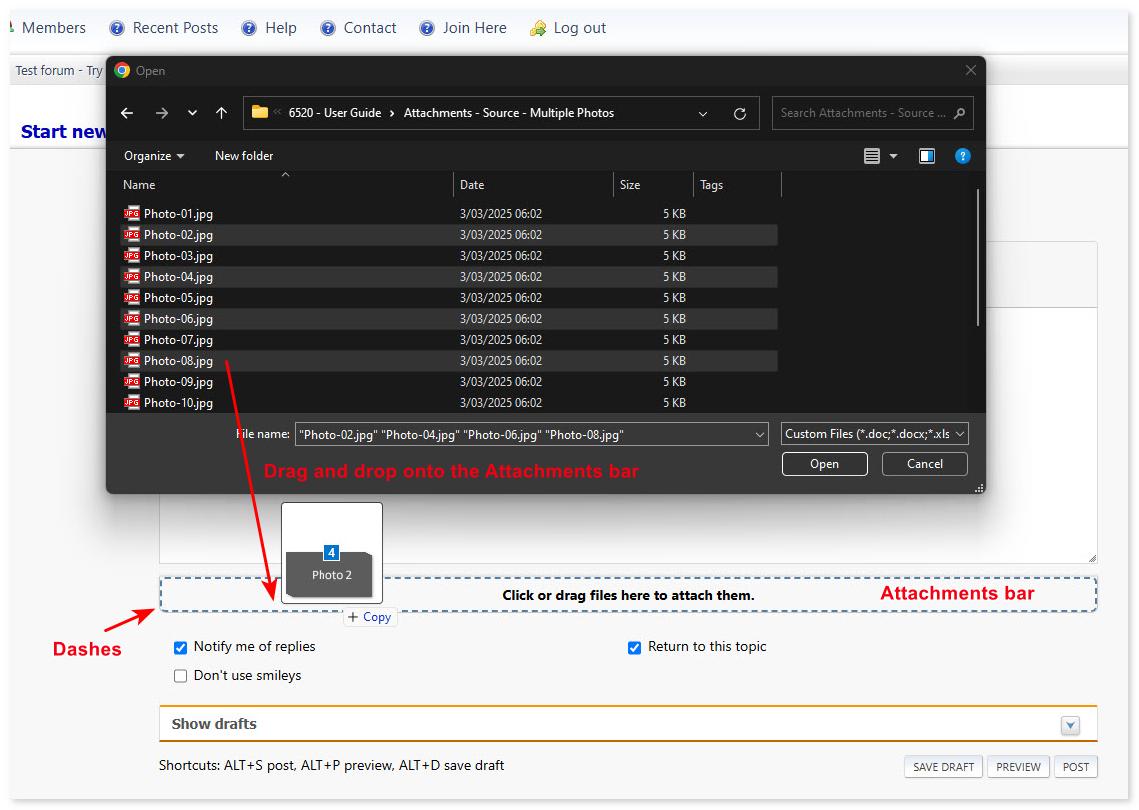Expand the Show drafts section

(1070, 724)
